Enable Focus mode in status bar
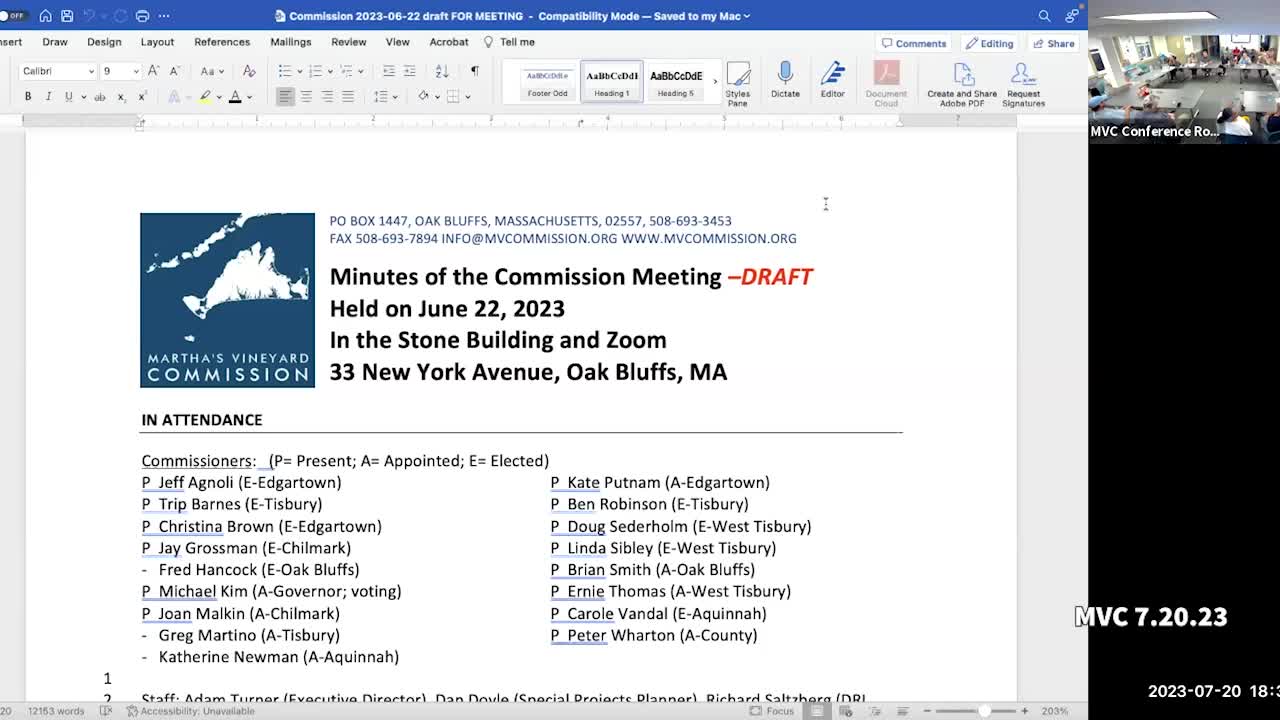This screenshot has width=1280, height=720. tap(772, 711)
